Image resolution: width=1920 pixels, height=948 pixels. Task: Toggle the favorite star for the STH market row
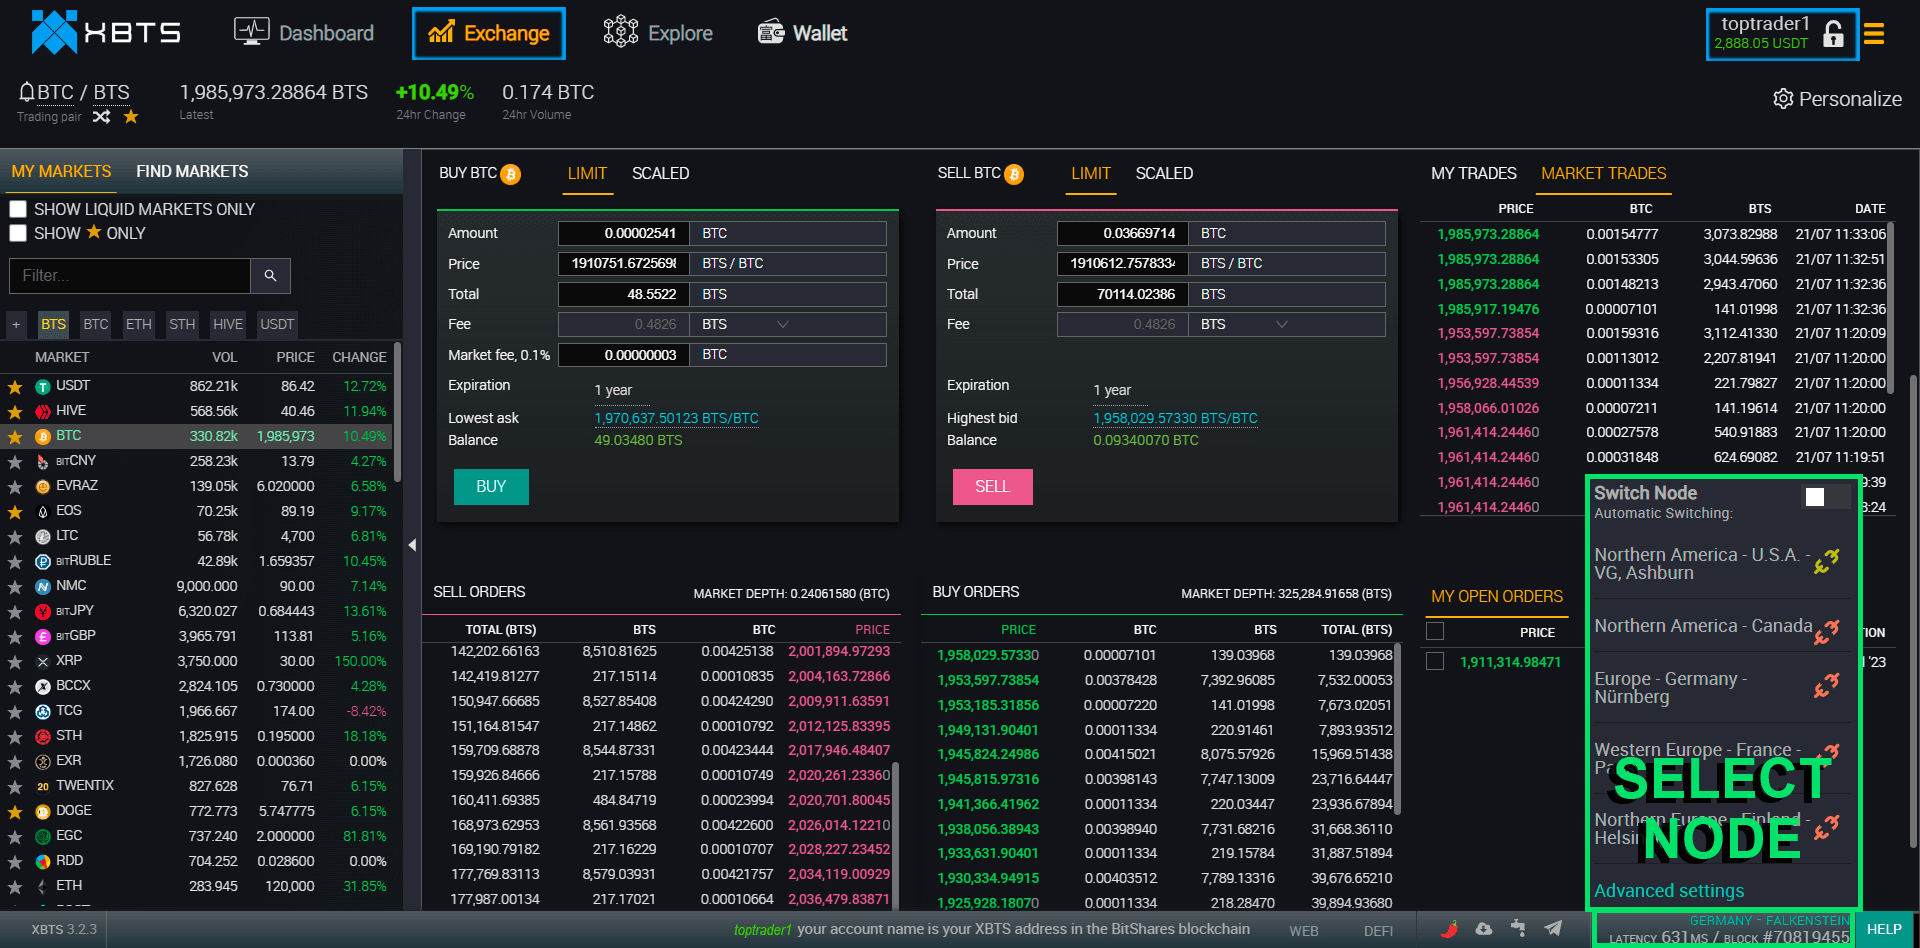(x=15, y=737)
